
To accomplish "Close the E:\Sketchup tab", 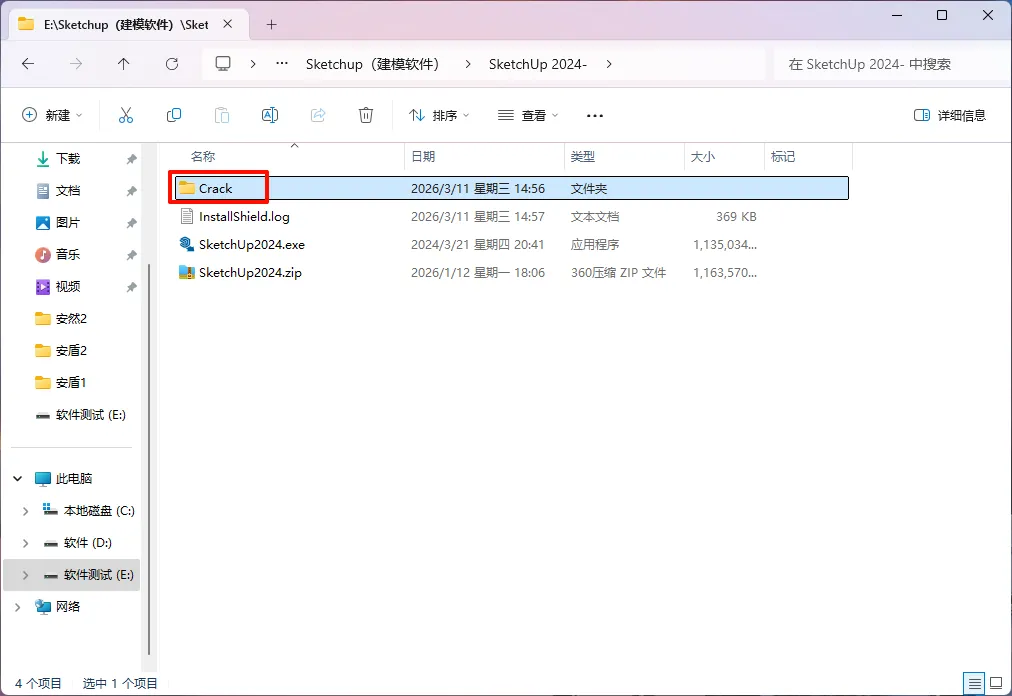I will [x=228, y=24].
